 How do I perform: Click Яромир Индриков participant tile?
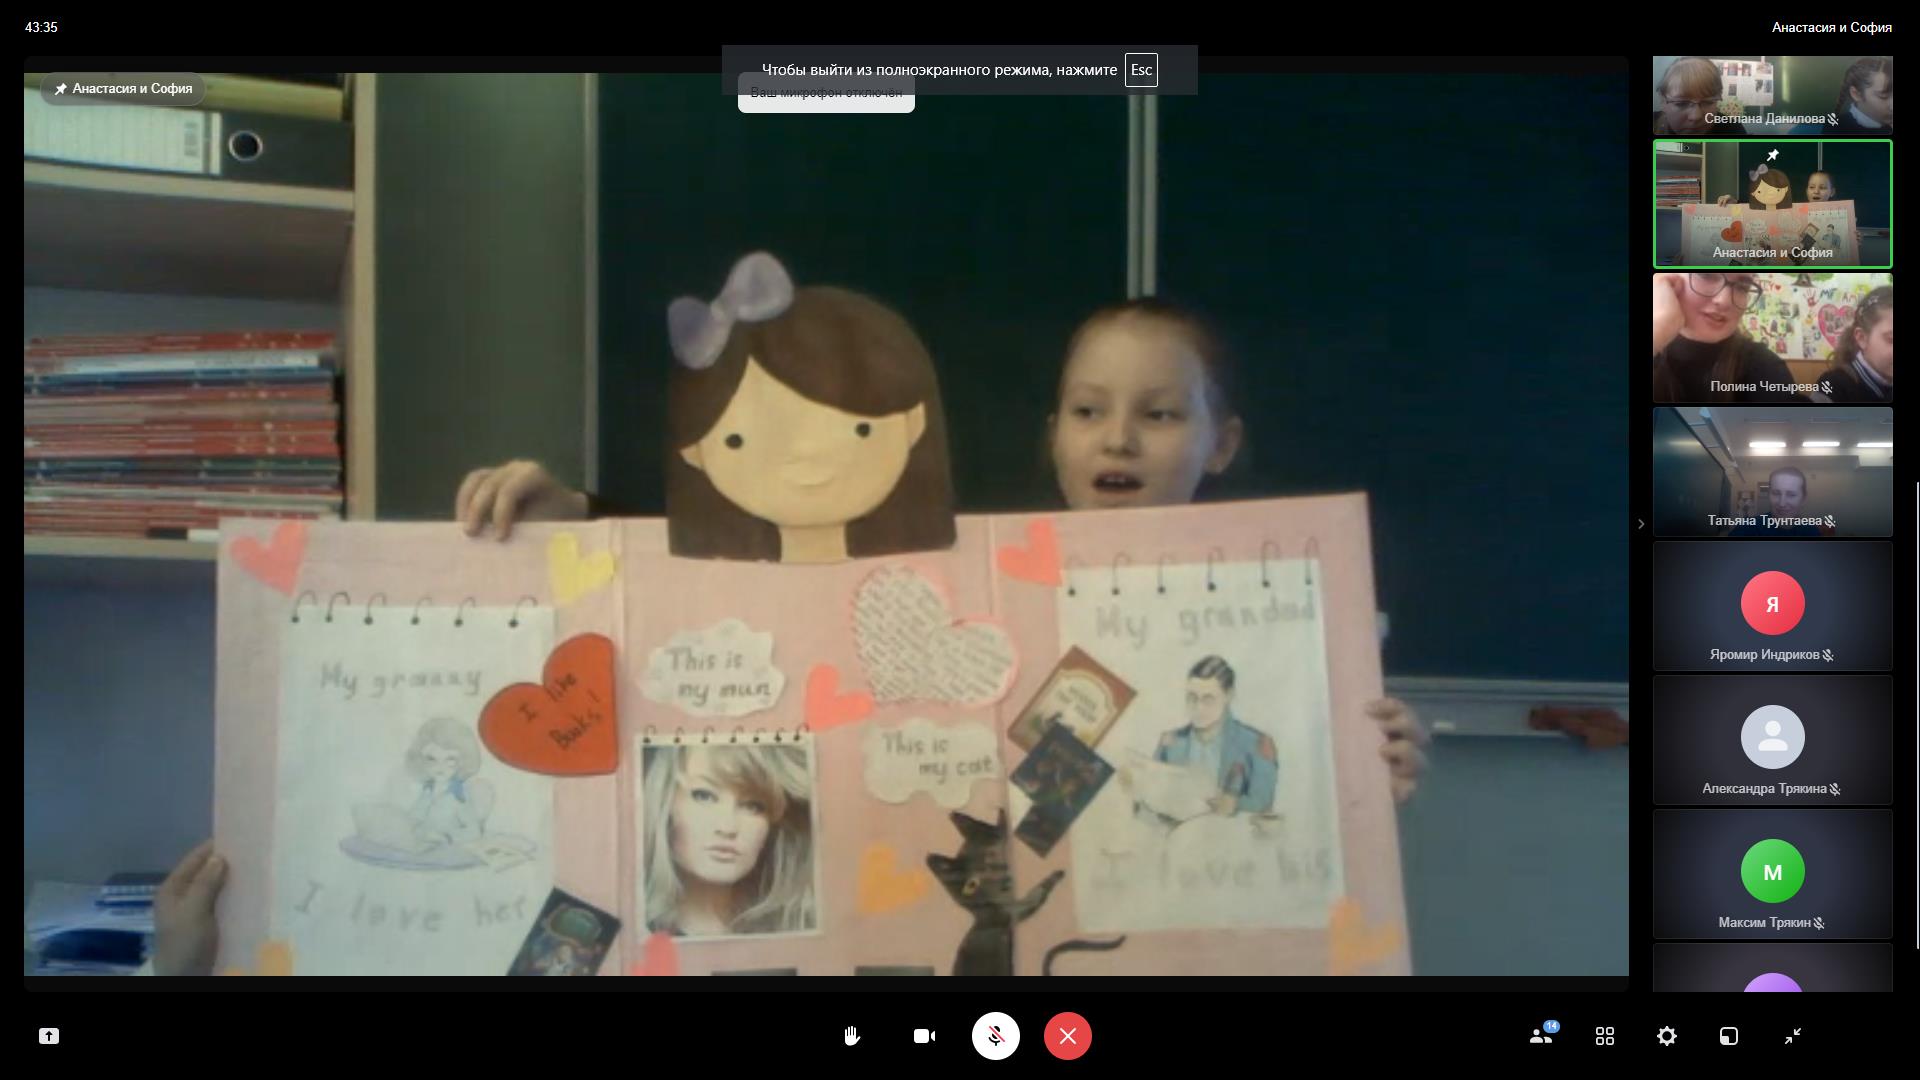pyautogui.click(x=1772, y=605)
